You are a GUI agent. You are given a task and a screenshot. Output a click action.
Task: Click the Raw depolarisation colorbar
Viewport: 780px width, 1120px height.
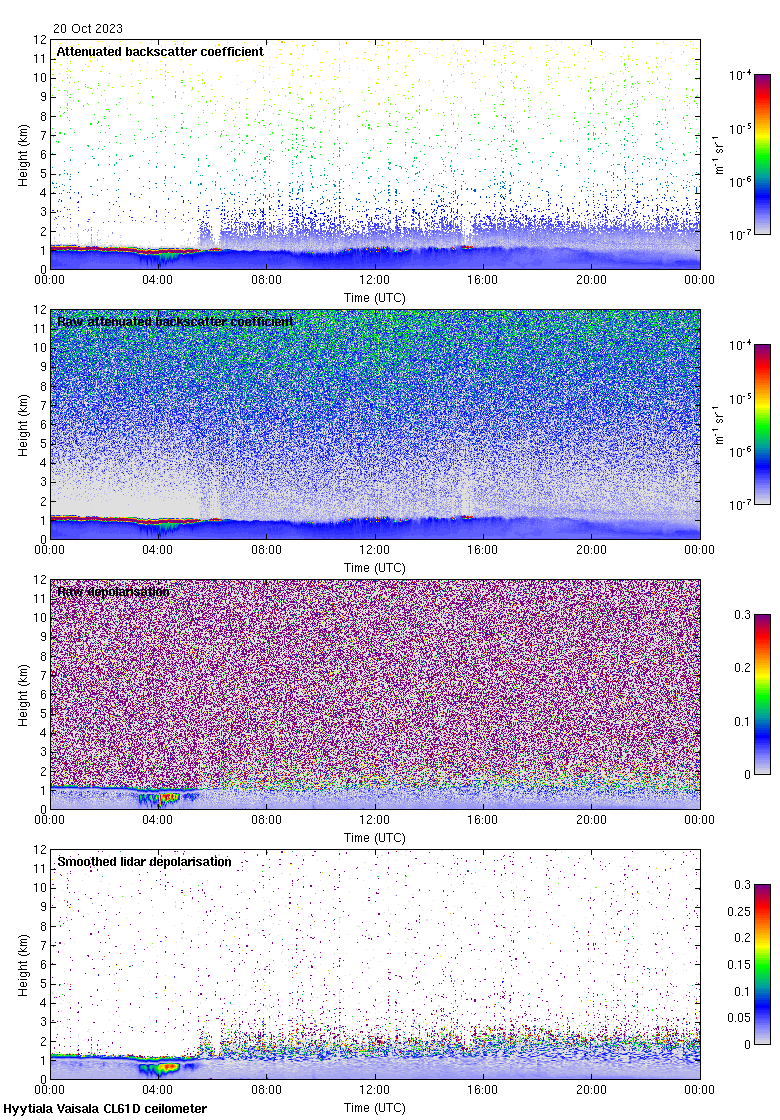tap(762, 694)
